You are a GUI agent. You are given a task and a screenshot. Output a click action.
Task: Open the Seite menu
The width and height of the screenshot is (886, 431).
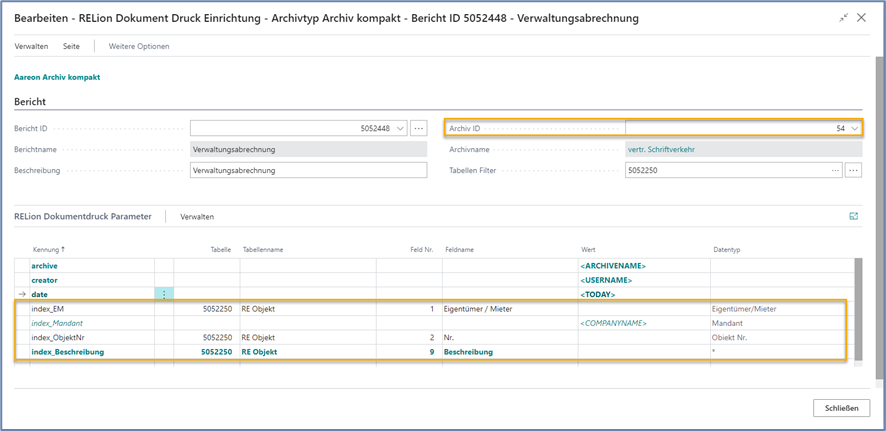[71, 46]
